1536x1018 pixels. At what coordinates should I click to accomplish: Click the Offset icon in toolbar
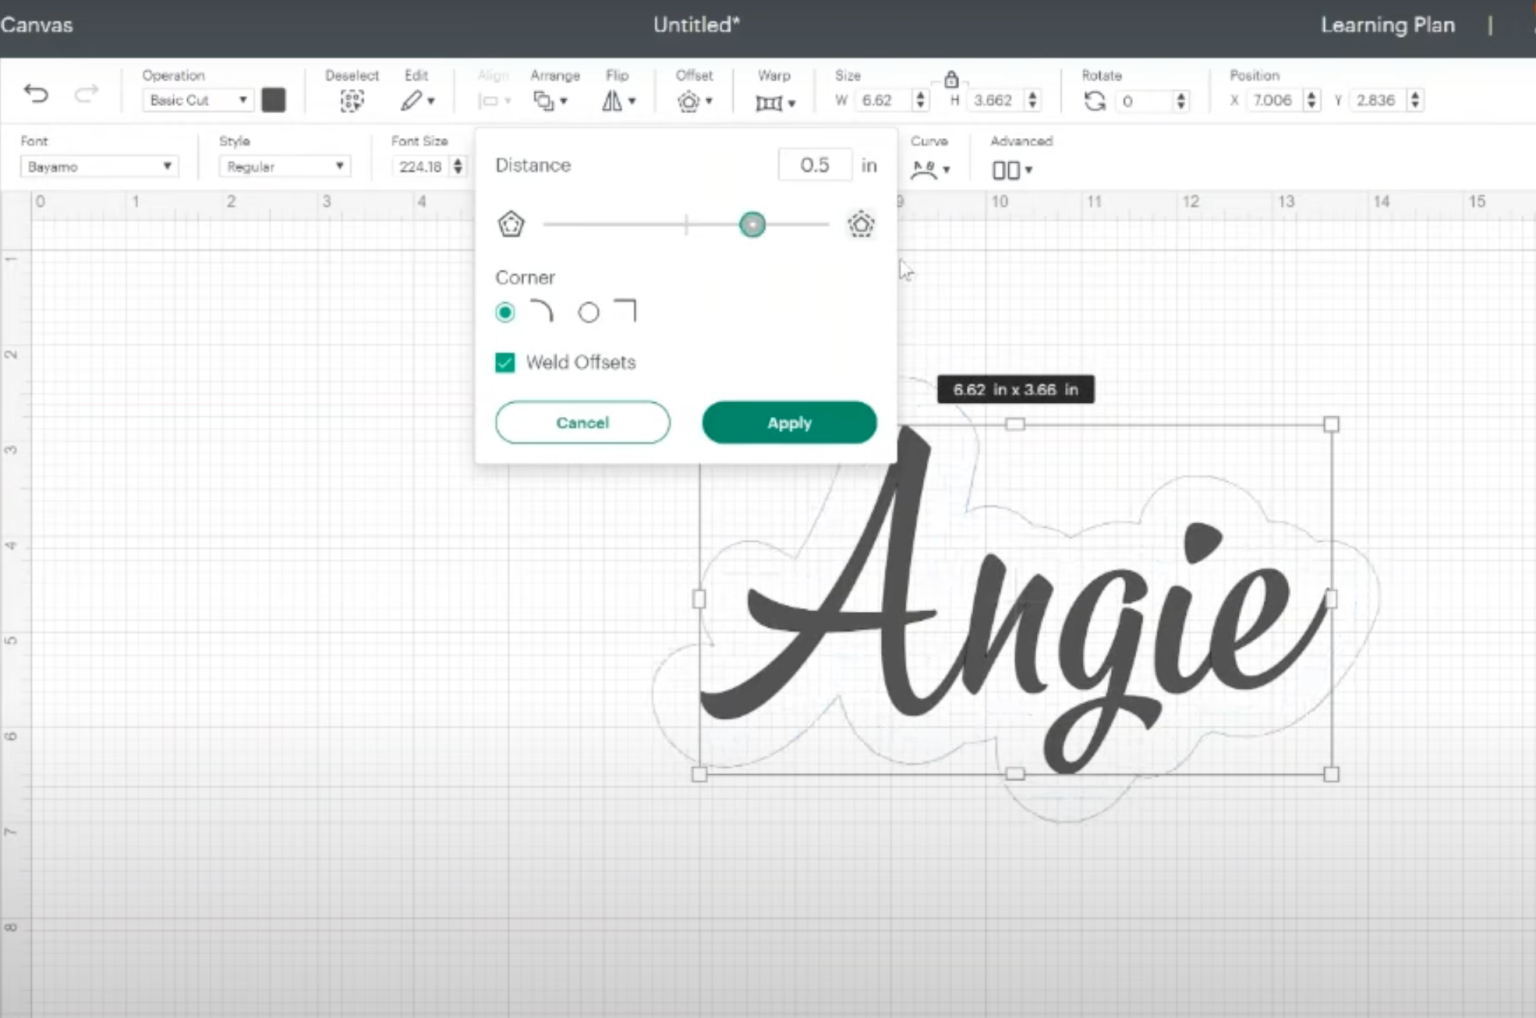tap(693, 101)
